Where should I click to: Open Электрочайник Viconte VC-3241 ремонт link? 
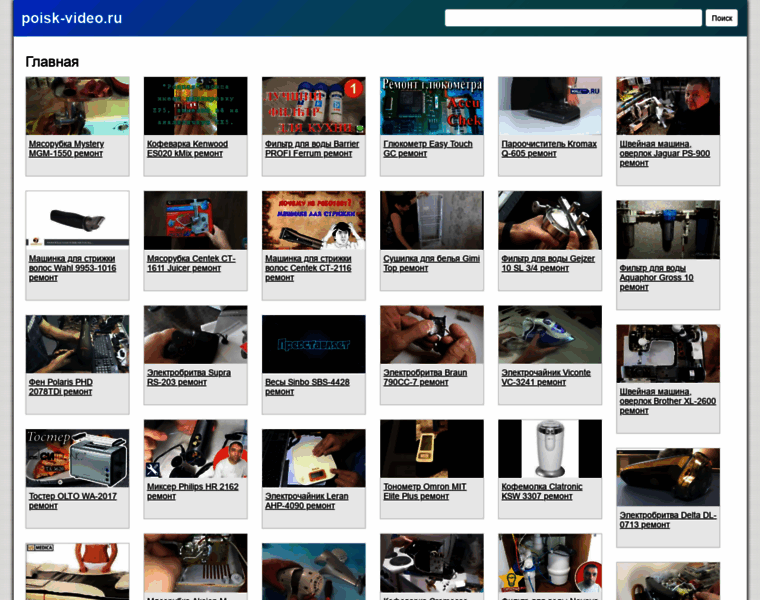[x=546, y=378]
